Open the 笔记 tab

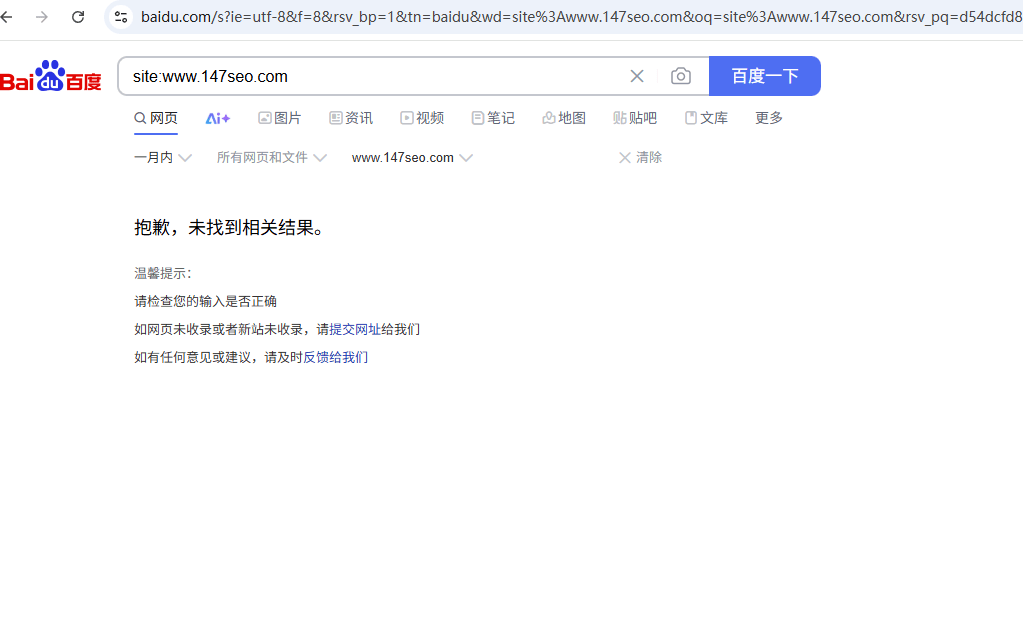(x=493, y=118)
